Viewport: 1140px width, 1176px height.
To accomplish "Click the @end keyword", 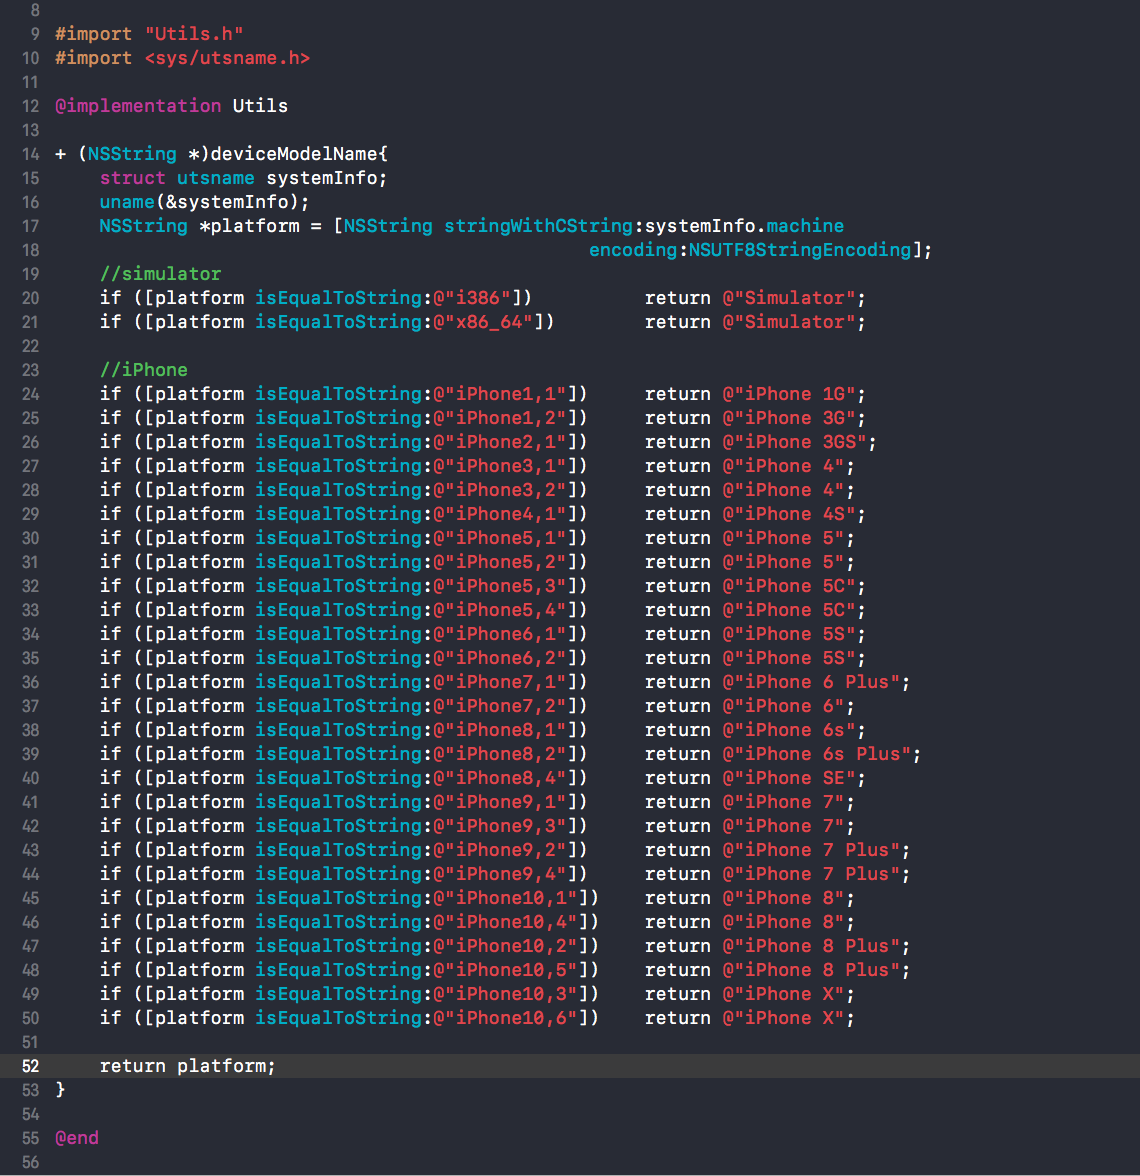I will coord(77,1138).
